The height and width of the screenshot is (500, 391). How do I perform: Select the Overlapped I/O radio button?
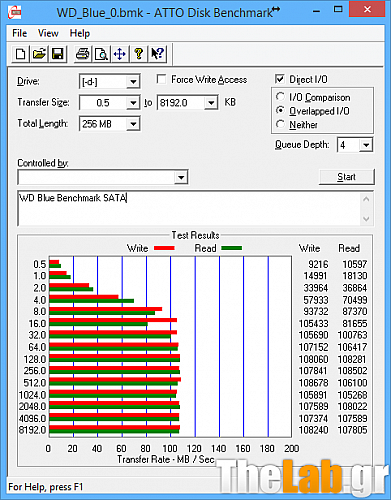(280, 111)
